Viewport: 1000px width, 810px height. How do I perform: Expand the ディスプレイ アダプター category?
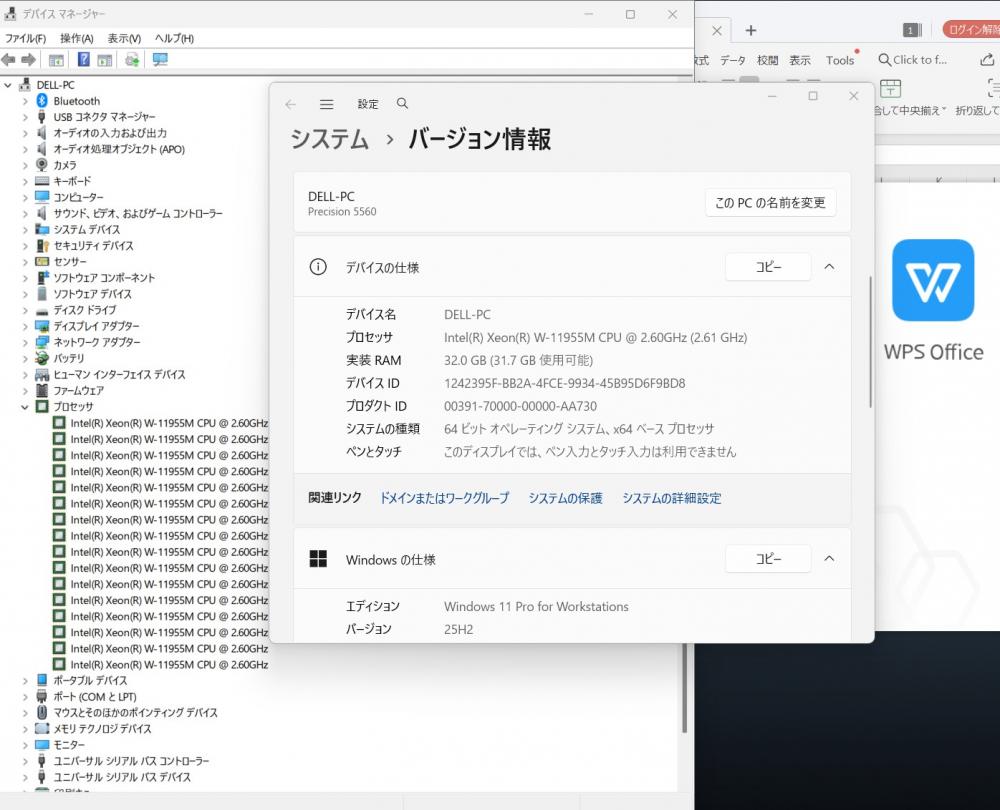pos(26,326)
